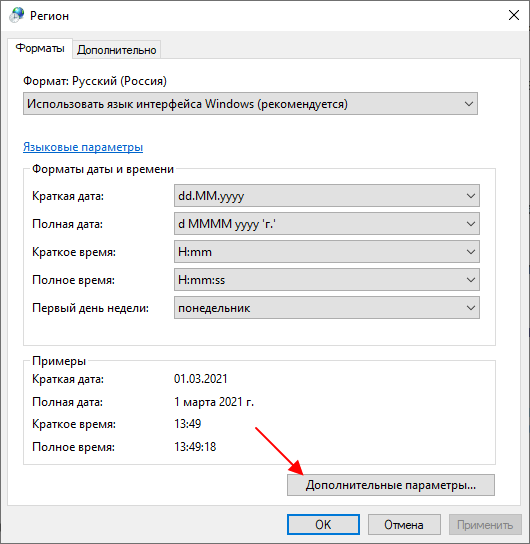Click the Полное время dropdown arrow
Viewport: 530px width, 544px height.
point(471,280)
